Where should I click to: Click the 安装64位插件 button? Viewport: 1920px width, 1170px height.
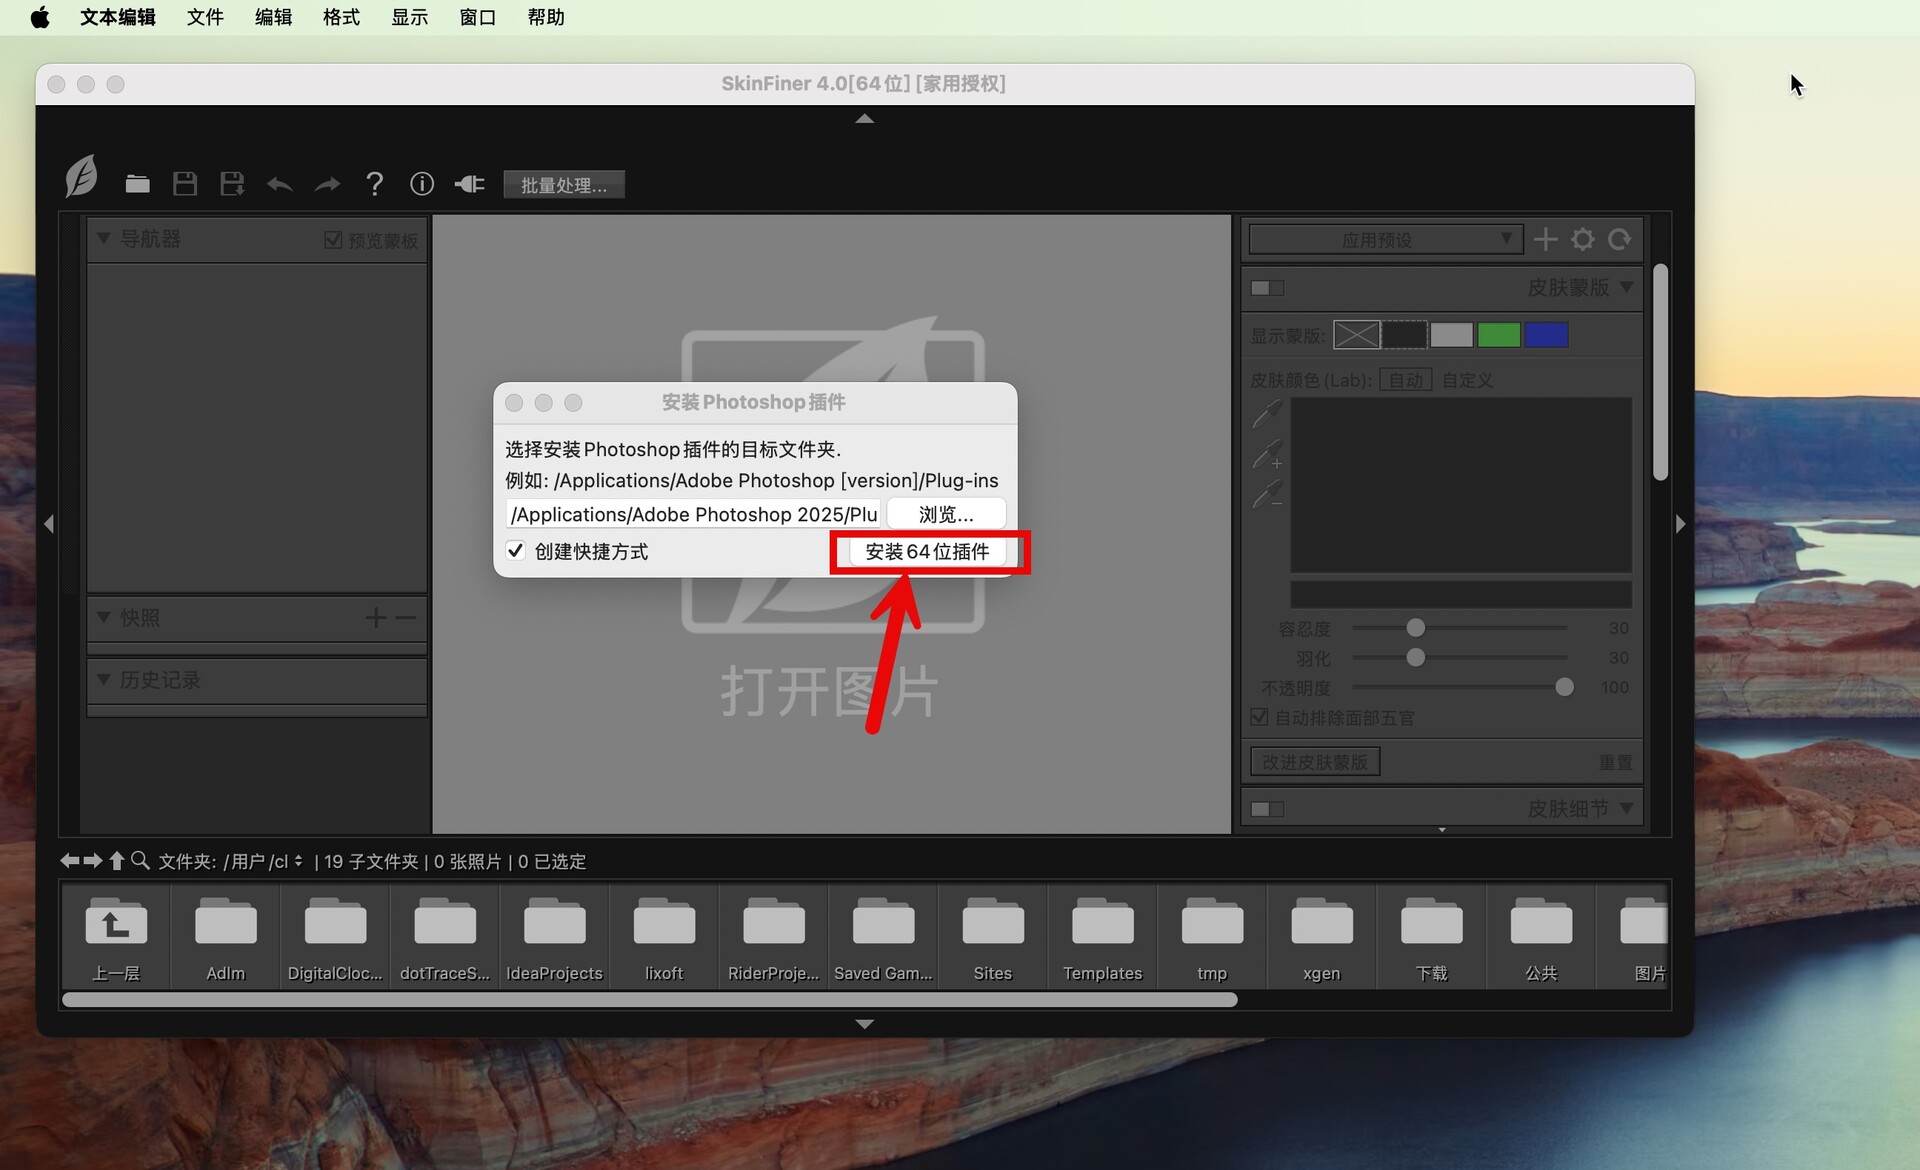coord(927,551)
